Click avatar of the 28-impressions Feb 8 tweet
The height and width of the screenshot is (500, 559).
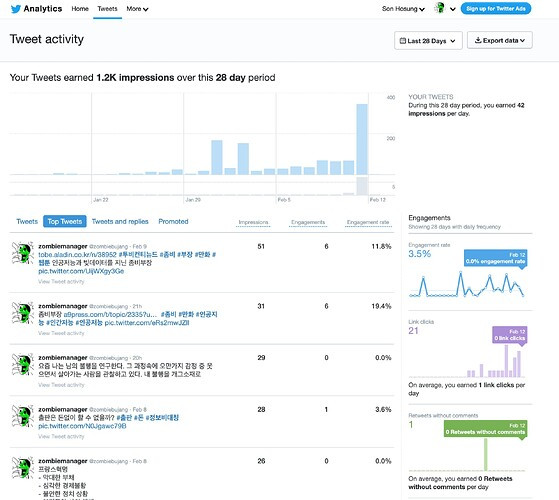coord(22,416)
